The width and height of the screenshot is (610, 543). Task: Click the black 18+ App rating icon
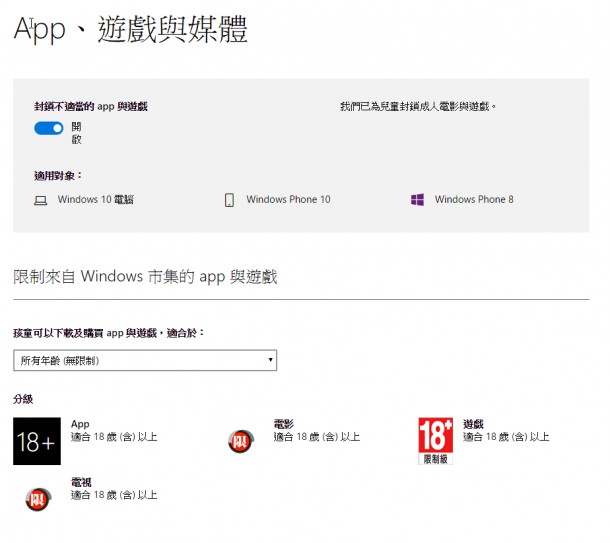coord(37,441)
